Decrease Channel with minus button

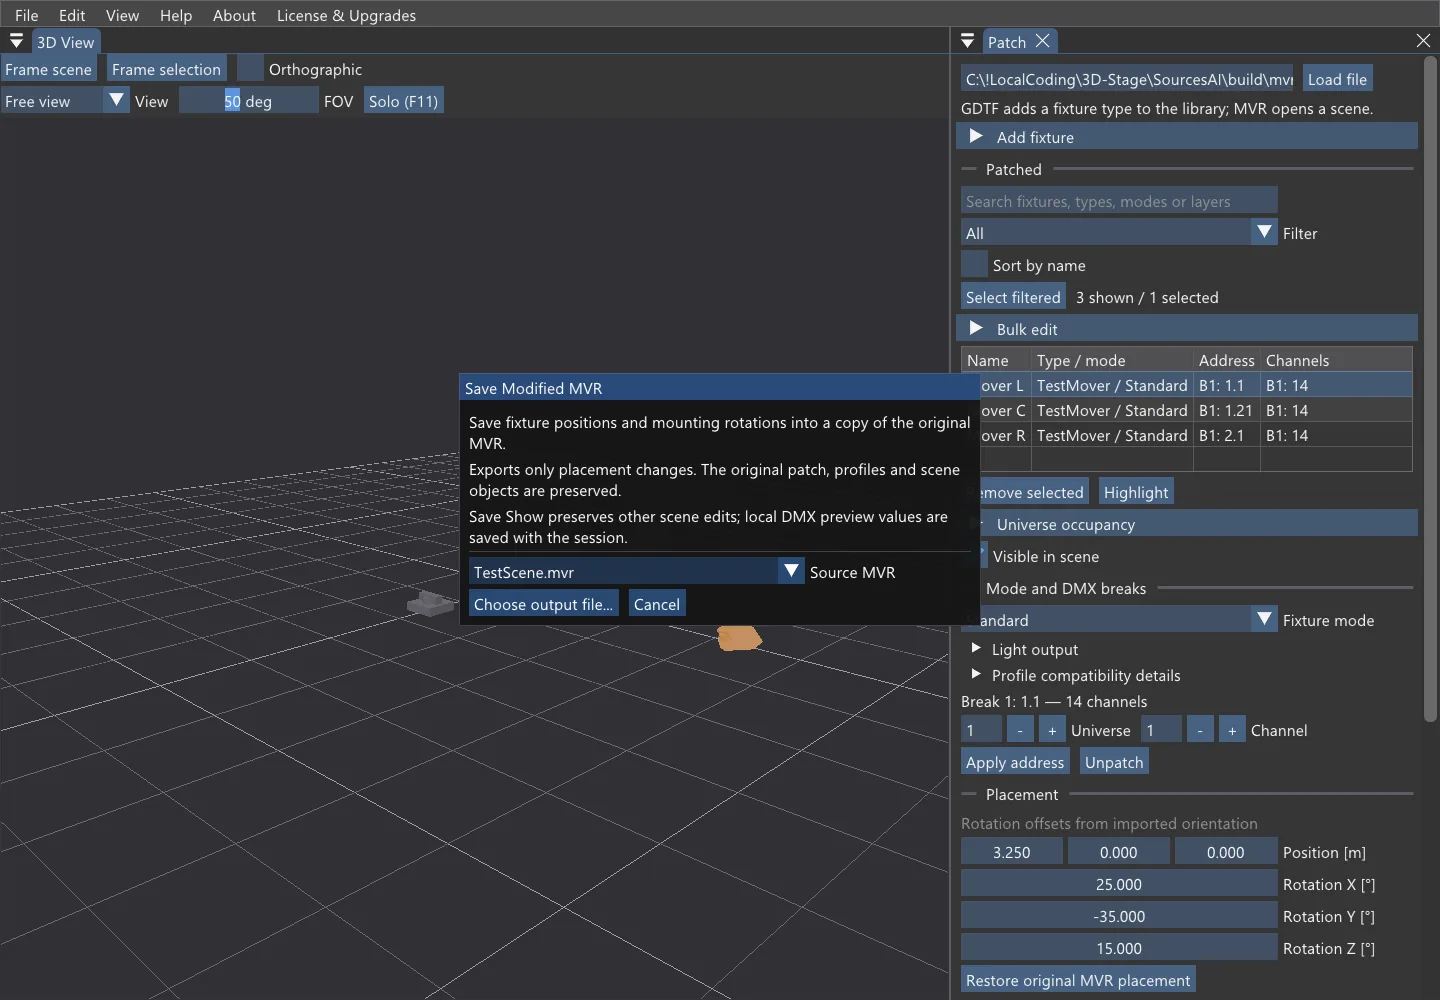click(x=1200, y=730)
